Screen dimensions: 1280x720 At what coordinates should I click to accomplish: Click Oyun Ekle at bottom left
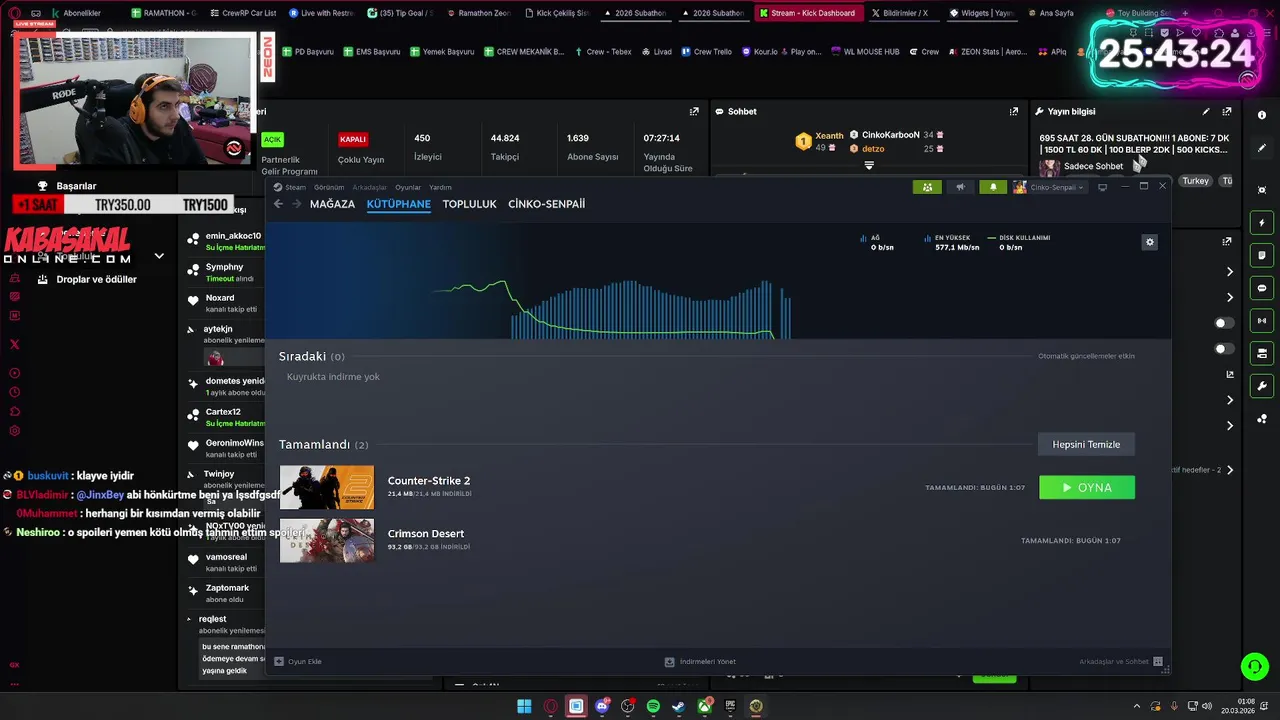(298, 661)
